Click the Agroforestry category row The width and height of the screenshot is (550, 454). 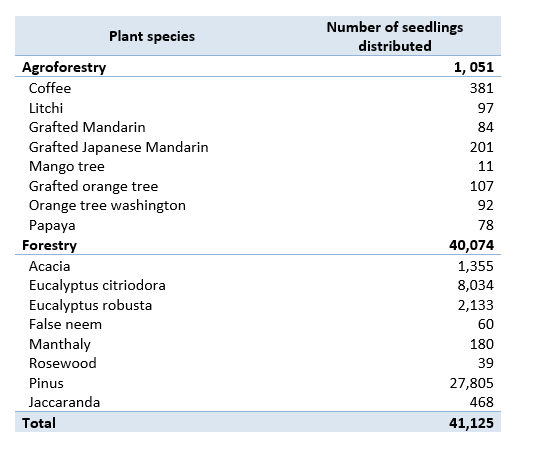click(x=258, y=67)
